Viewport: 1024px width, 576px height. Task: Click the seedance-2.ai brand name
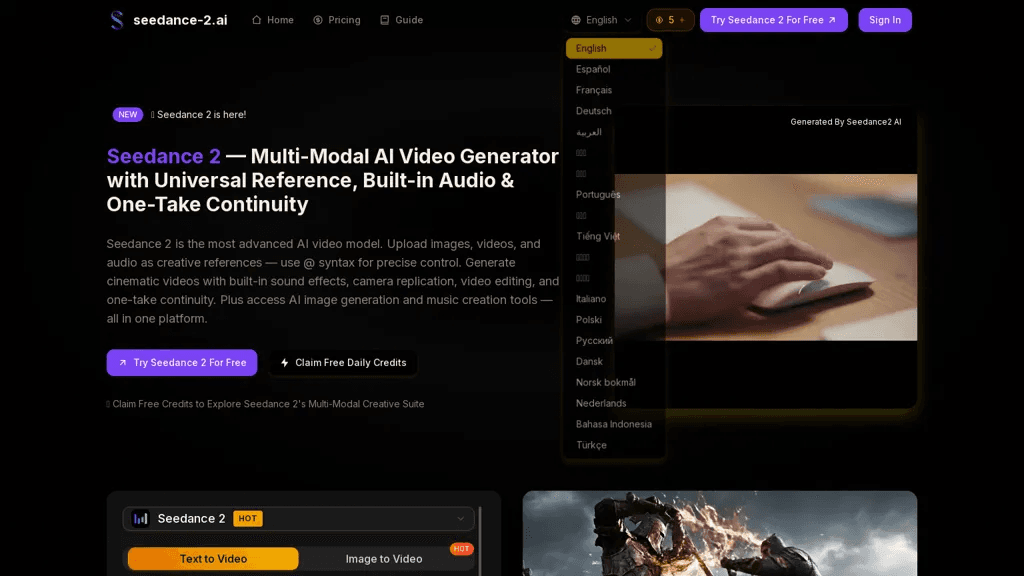[x=180, y=20]
